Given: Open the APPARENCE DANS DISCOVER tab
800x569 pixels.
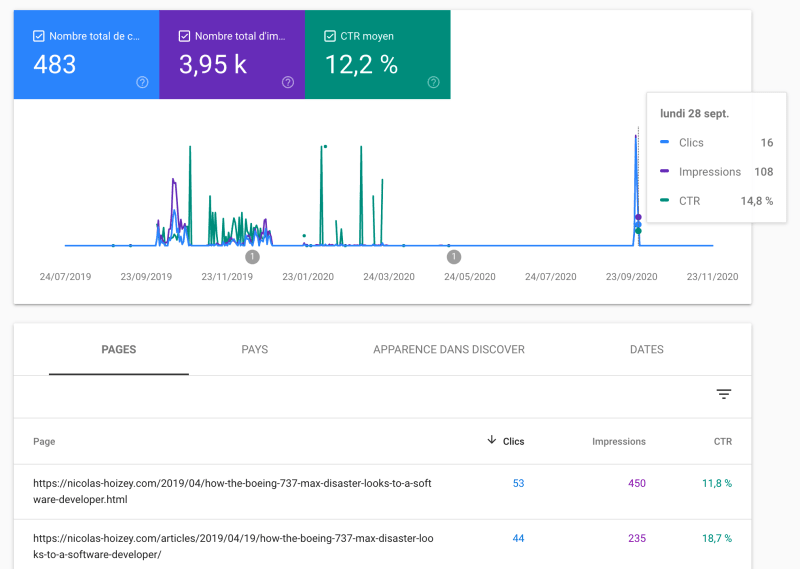Looking at the screenshot, I should click(448, 350).
